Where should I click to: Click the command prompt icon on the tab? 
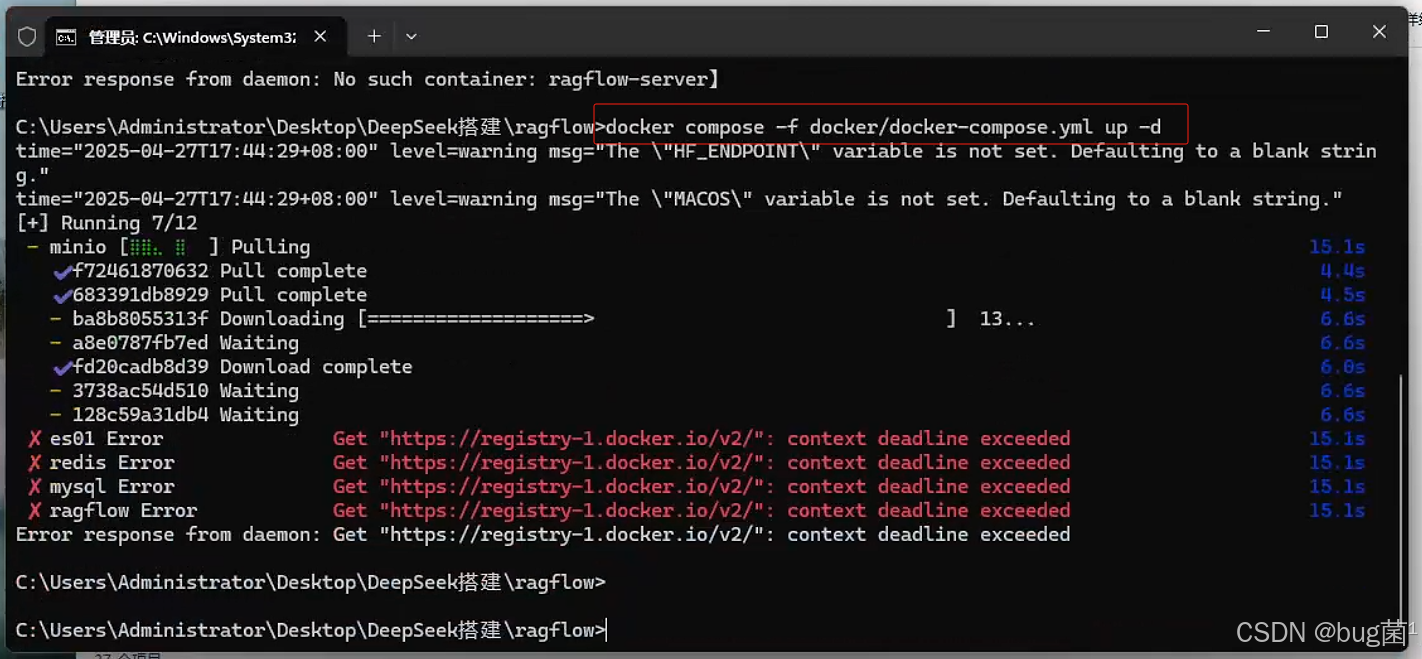(x=66, y=35)
